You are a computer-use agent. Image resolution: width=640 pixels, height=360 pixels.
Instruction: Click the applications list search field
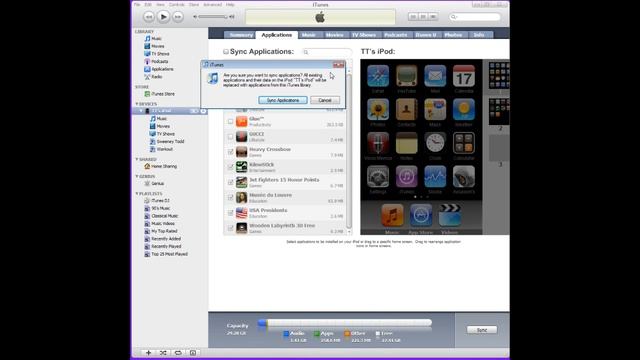[327, 52]
